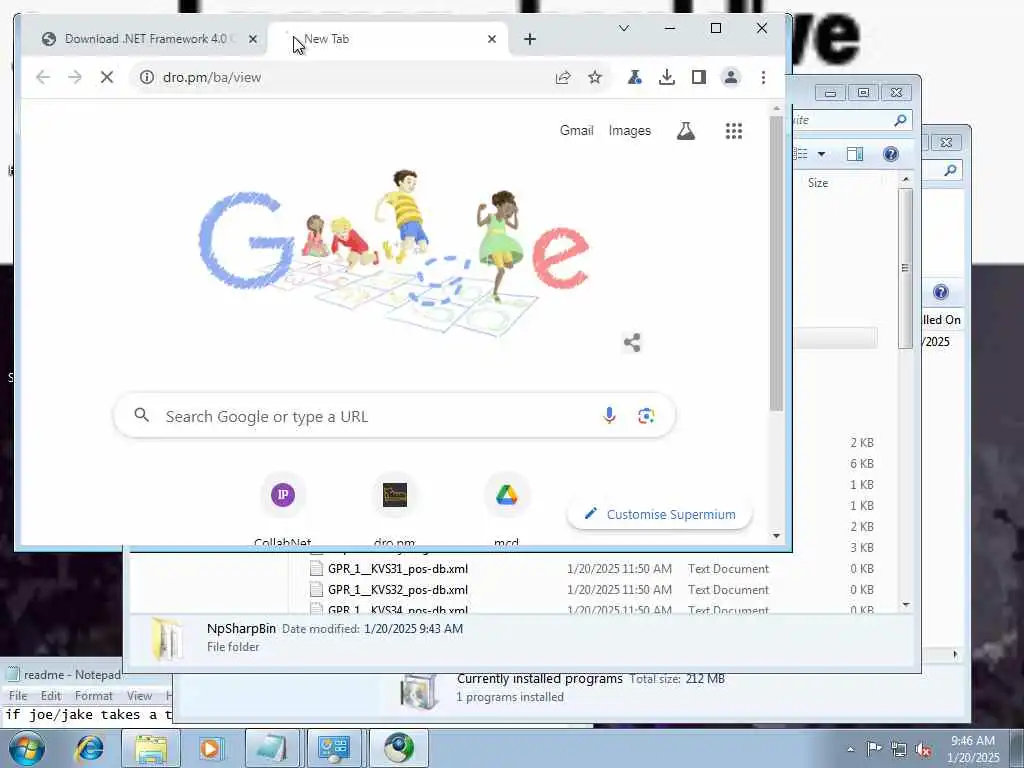Screen dimensions: 1024x768
Task: Toggle the preview pane in Explorer window
Action: 855,154
